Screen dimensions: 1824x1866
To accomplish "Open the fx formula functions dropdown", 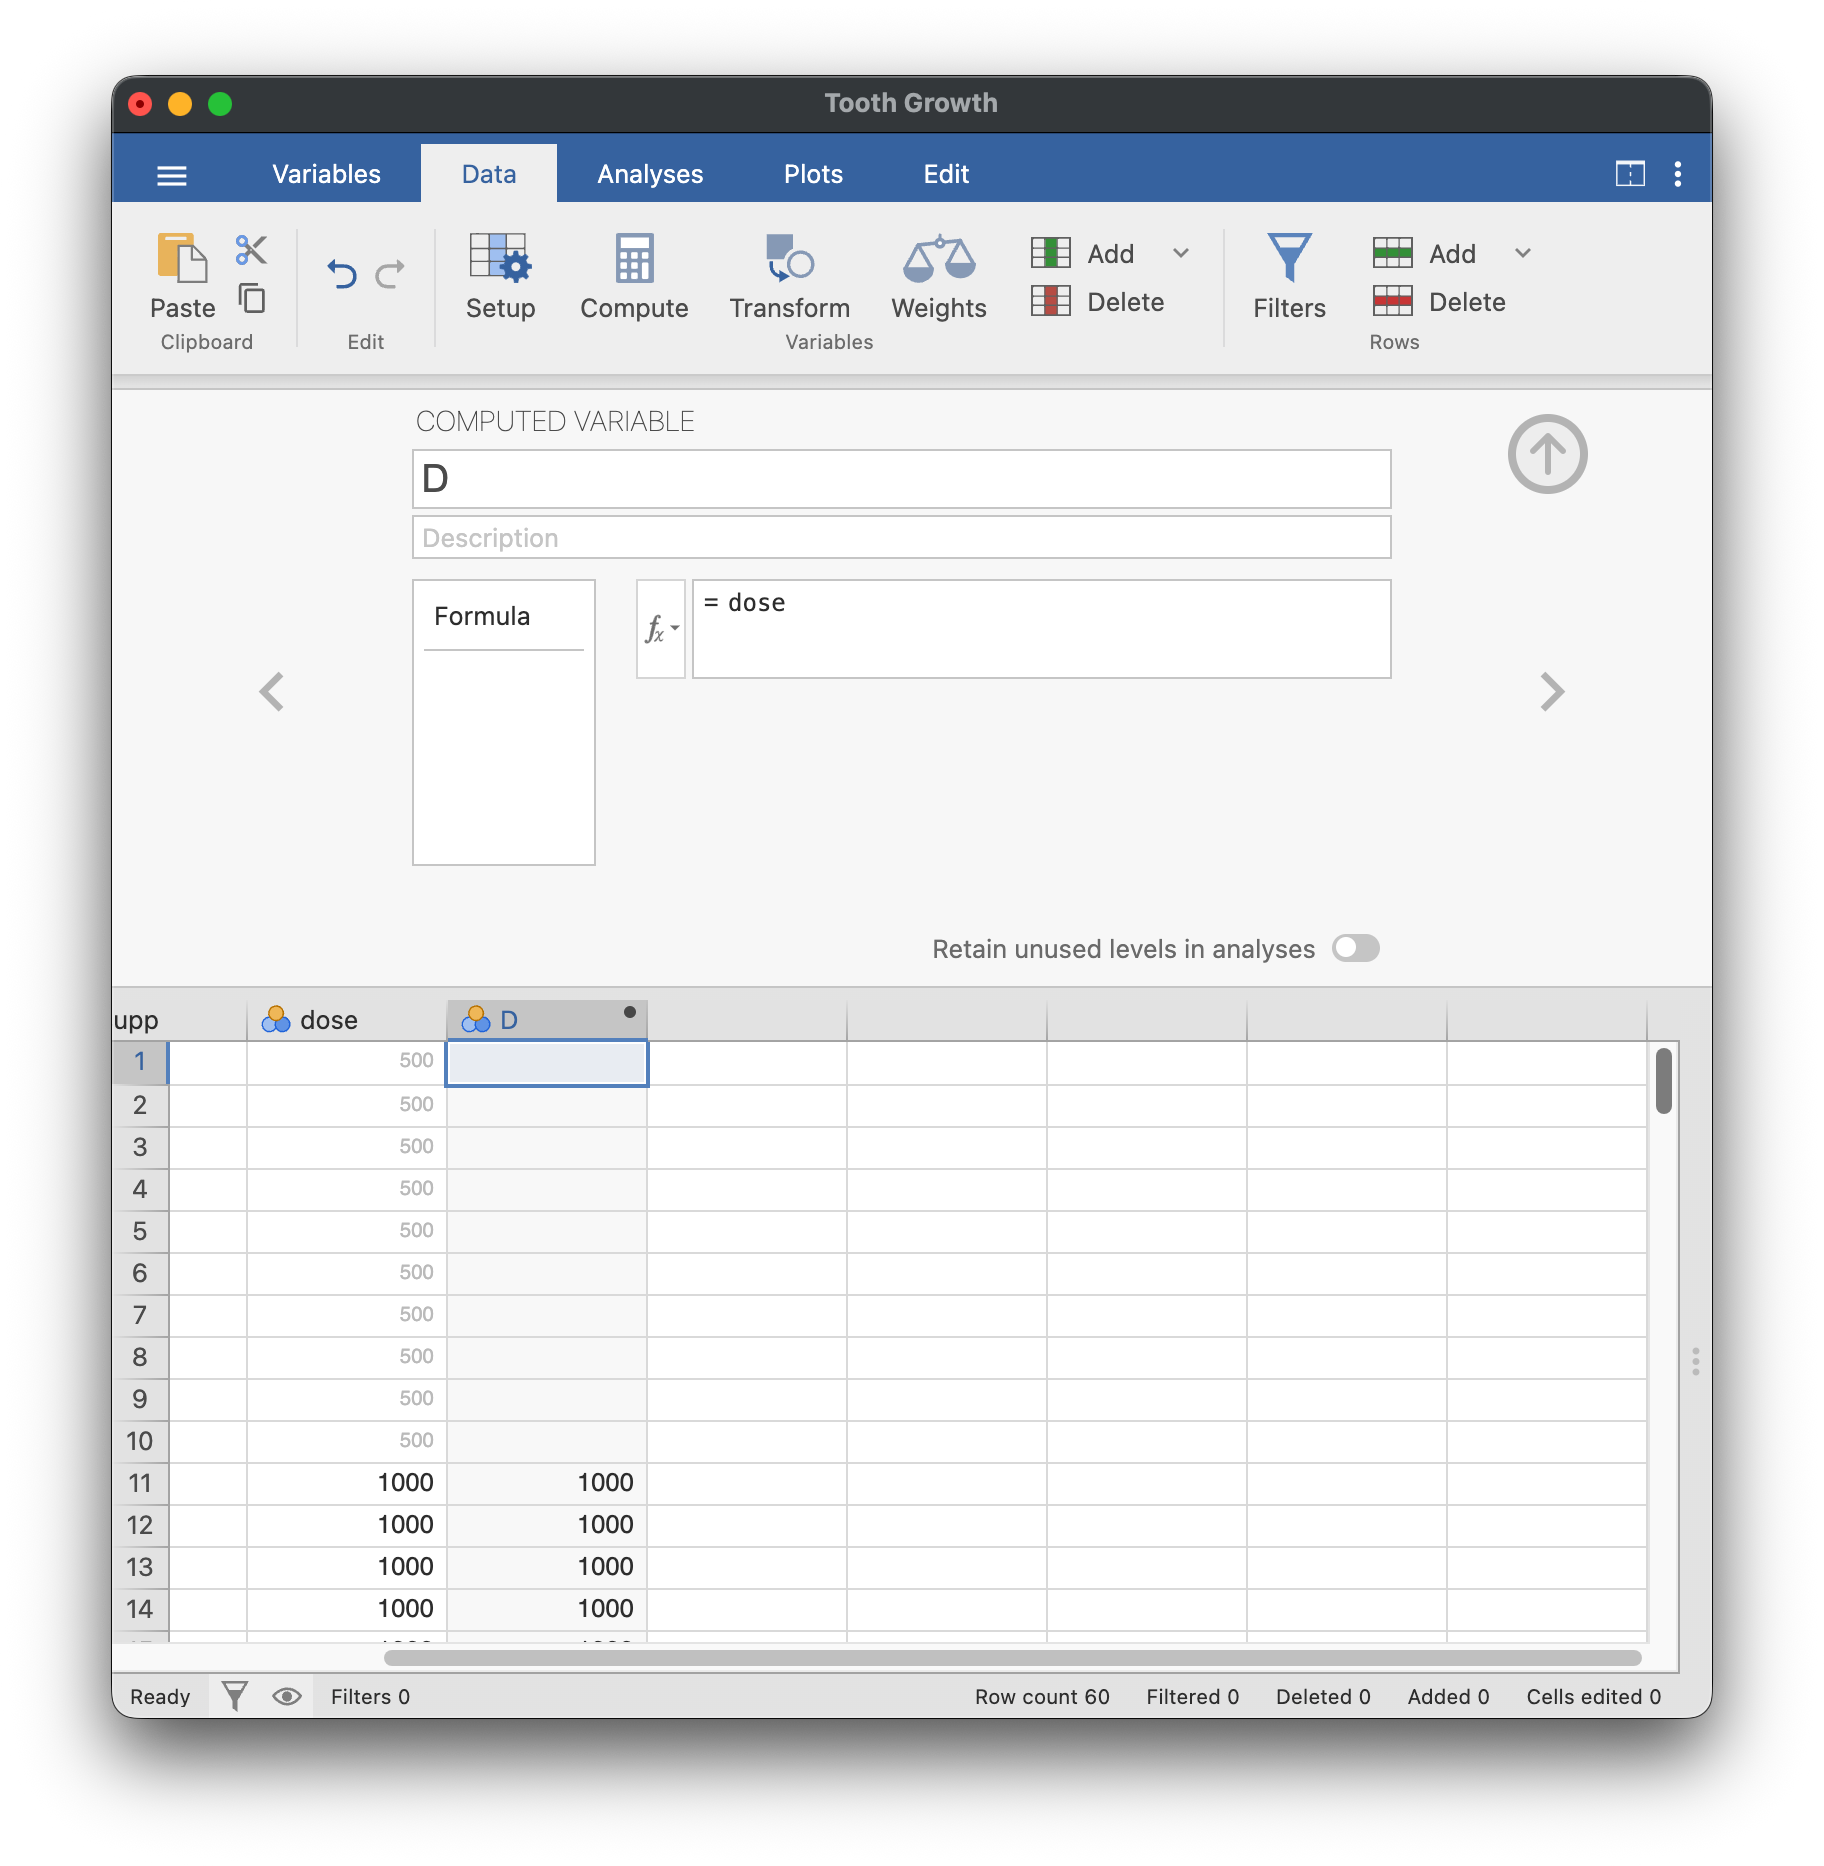I will point(661,629).
